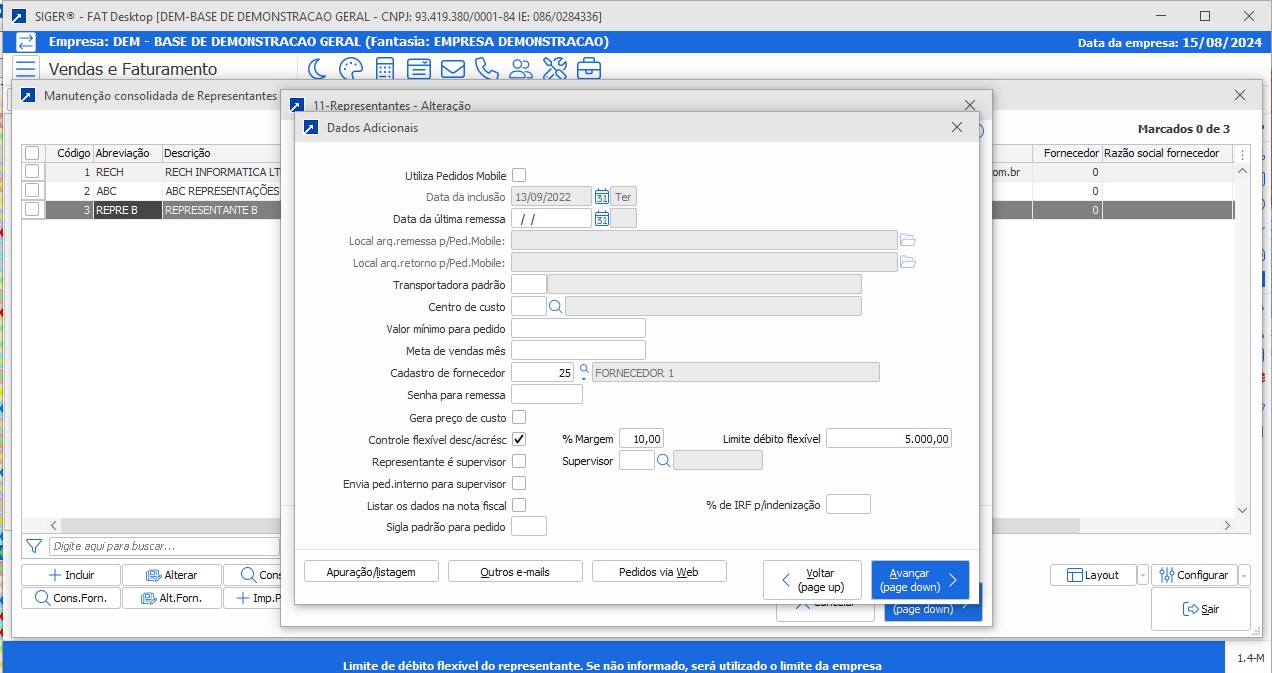Open the Configurar dropdown arrow
Screen dimensions: 1272x673
point(1244,575)
